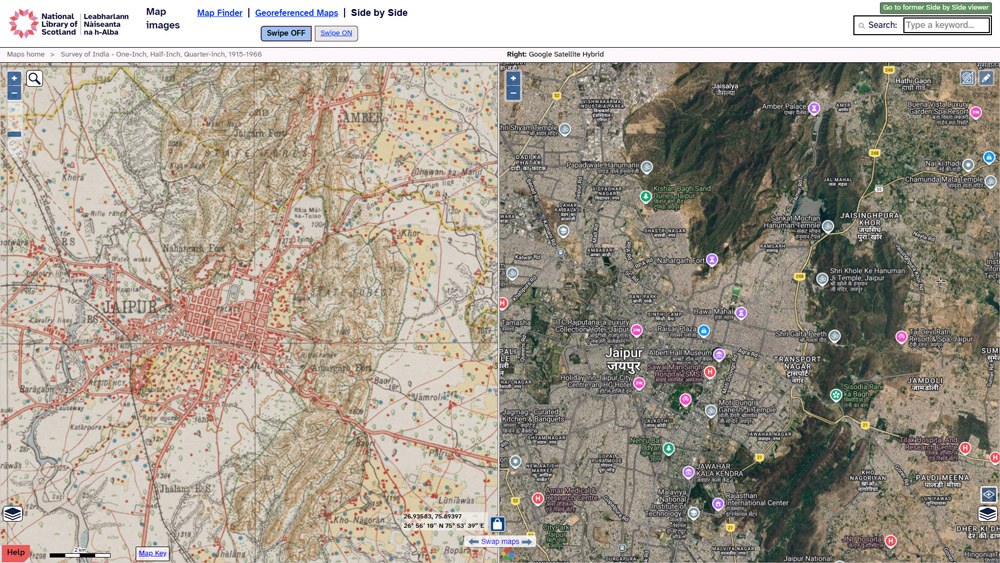
Task: Click the search keyword input field
Action: pyautogui.click(x=946, y=26)
